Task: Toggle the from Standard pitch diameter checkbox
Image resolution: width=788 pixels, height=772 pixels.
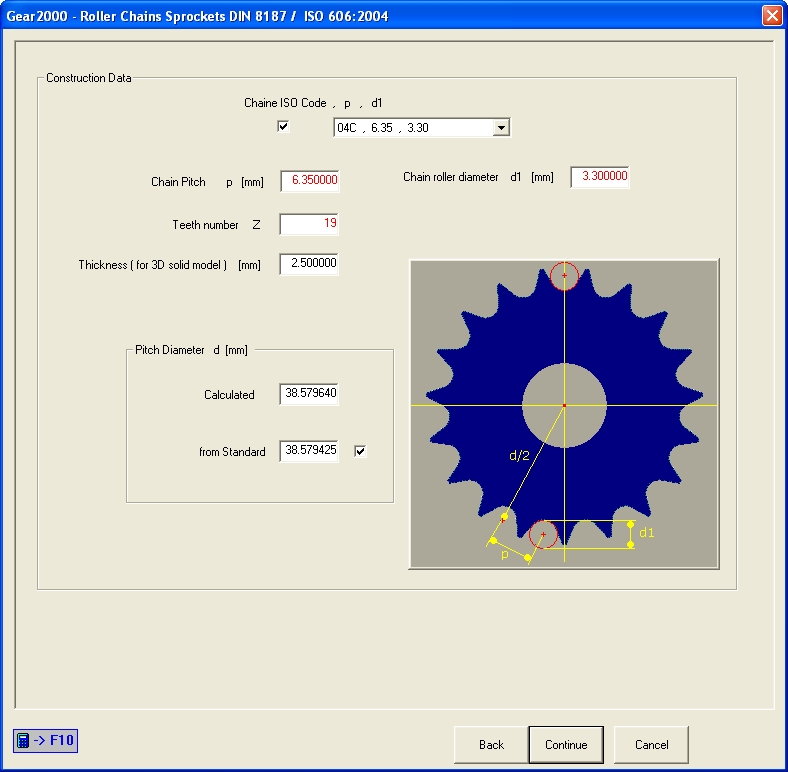Action: pyautogui.click(x=360, y=451)
